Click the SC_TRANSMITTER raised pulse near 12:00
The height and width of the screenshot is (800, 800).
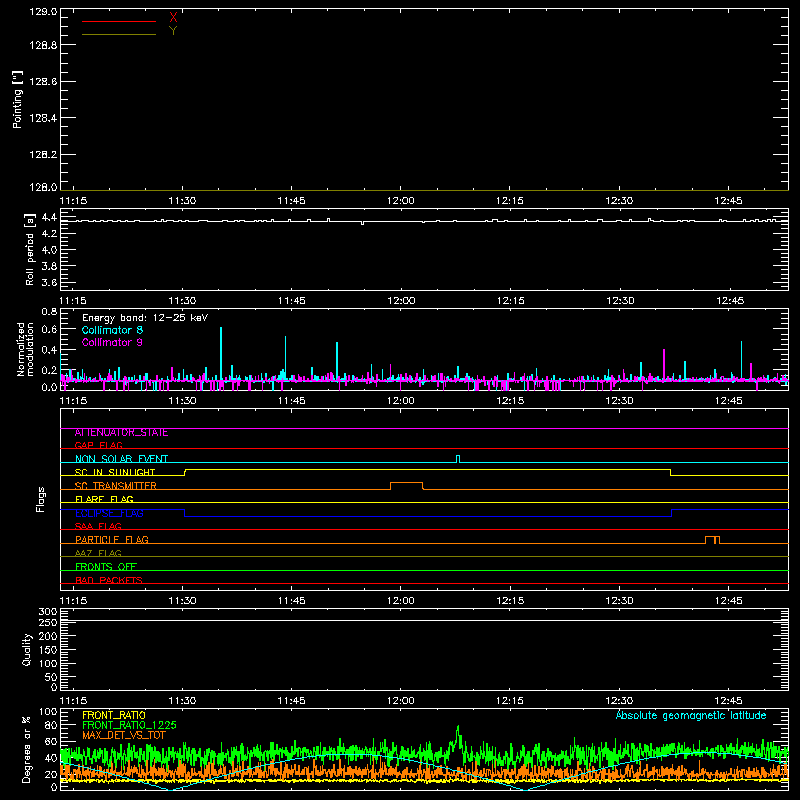[x=407, y=485]
